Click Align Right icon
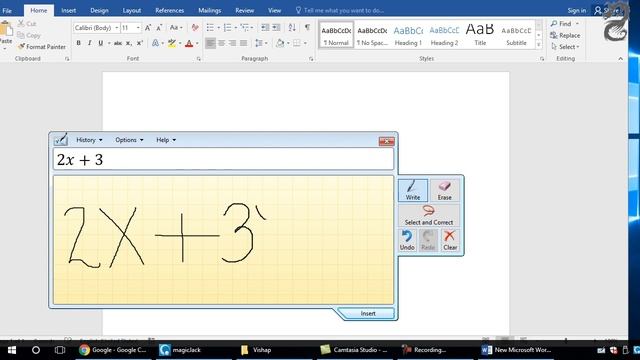Viewport: 640px width, 360px height. 232,43
